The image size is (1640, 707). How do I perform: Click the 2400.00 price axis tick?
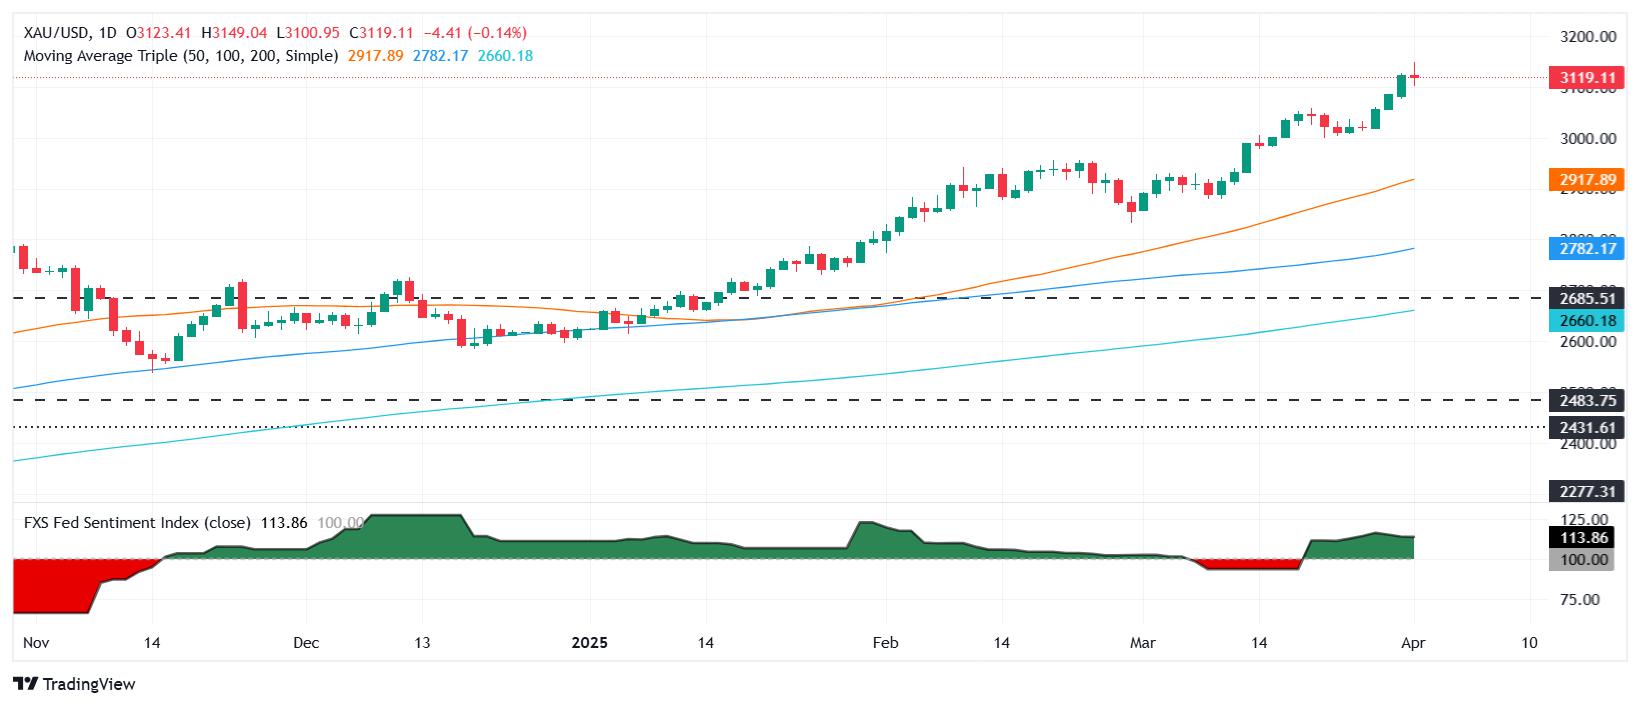point(1589,444)
